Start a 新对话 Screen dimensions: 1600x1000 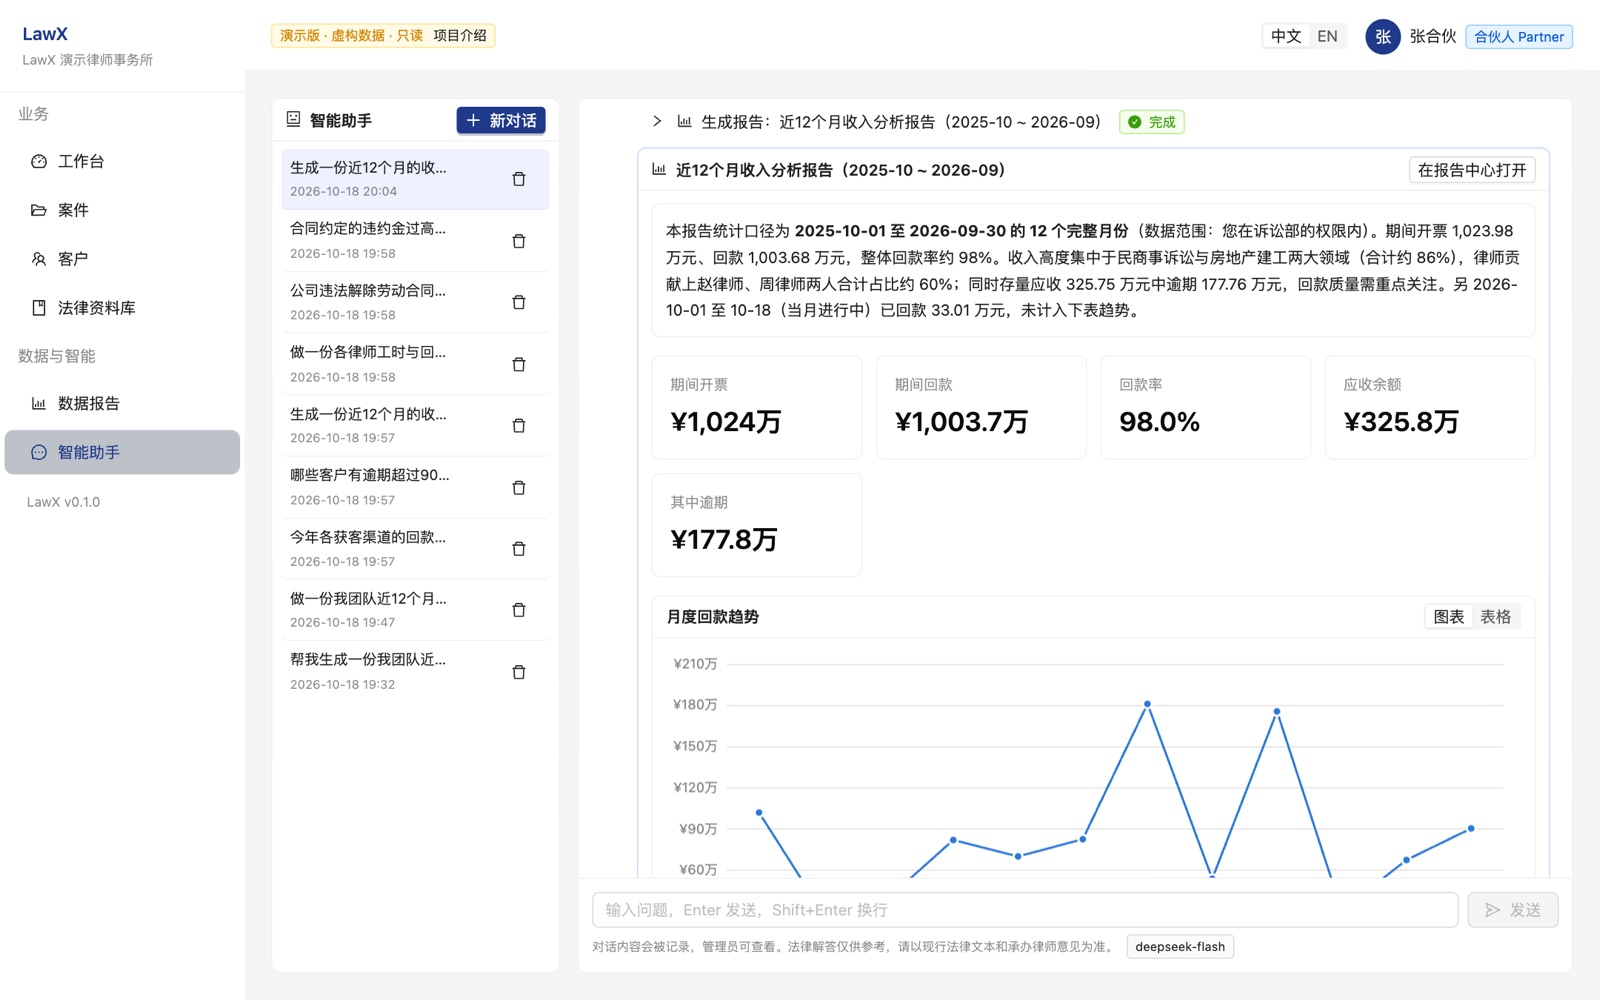[x=501, y=120]
